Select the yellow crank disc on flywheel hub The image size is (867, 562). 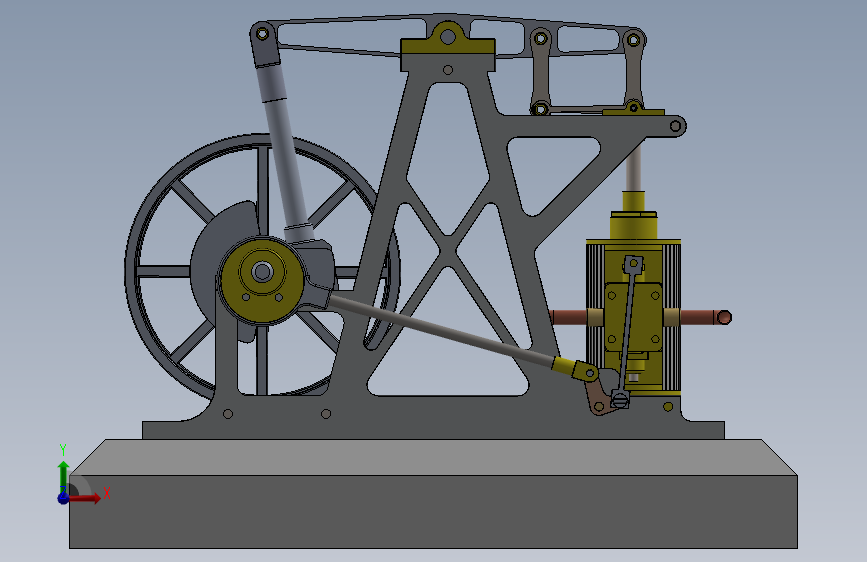(x=262, y=280)
